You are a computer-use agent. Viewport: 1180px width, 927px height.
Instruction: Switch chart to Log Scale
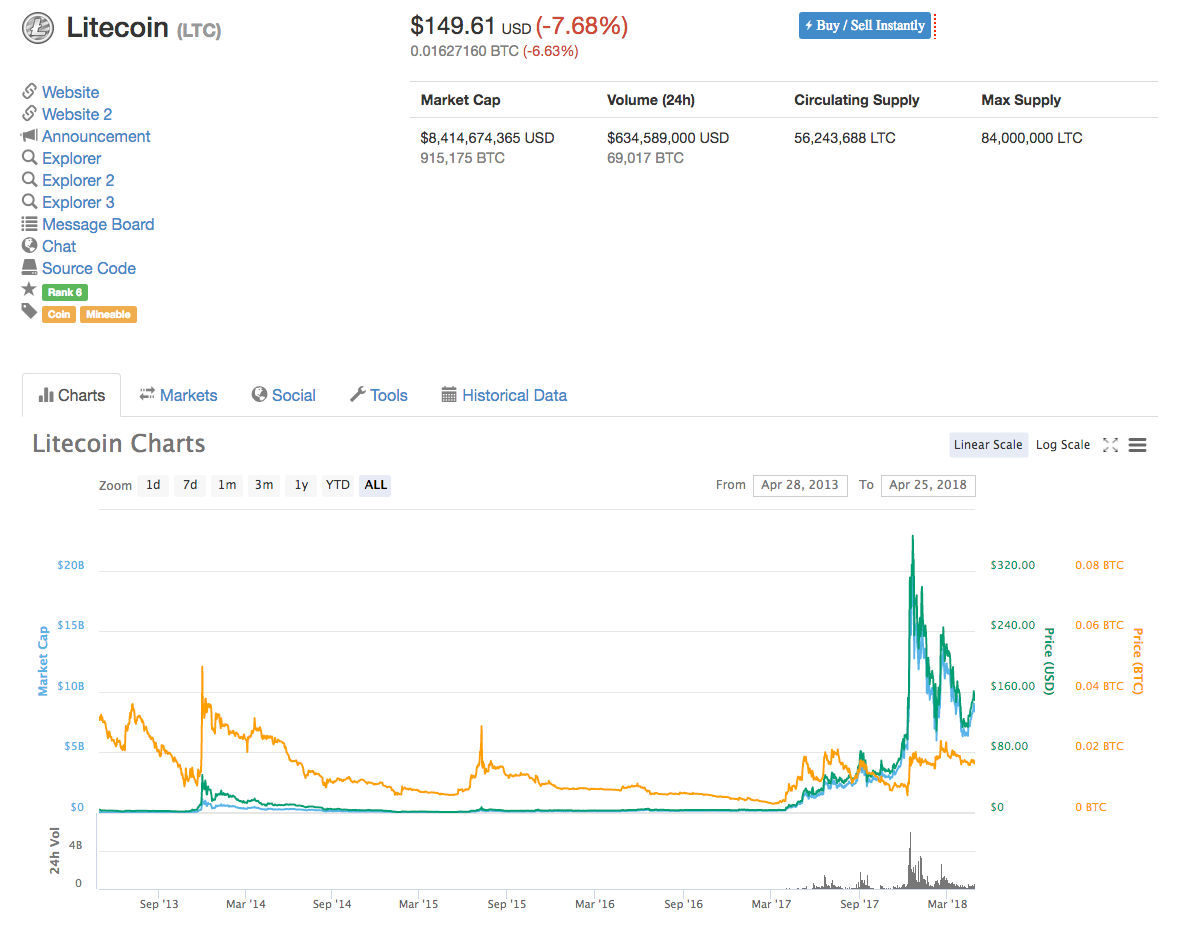[x=1063, y=445]
